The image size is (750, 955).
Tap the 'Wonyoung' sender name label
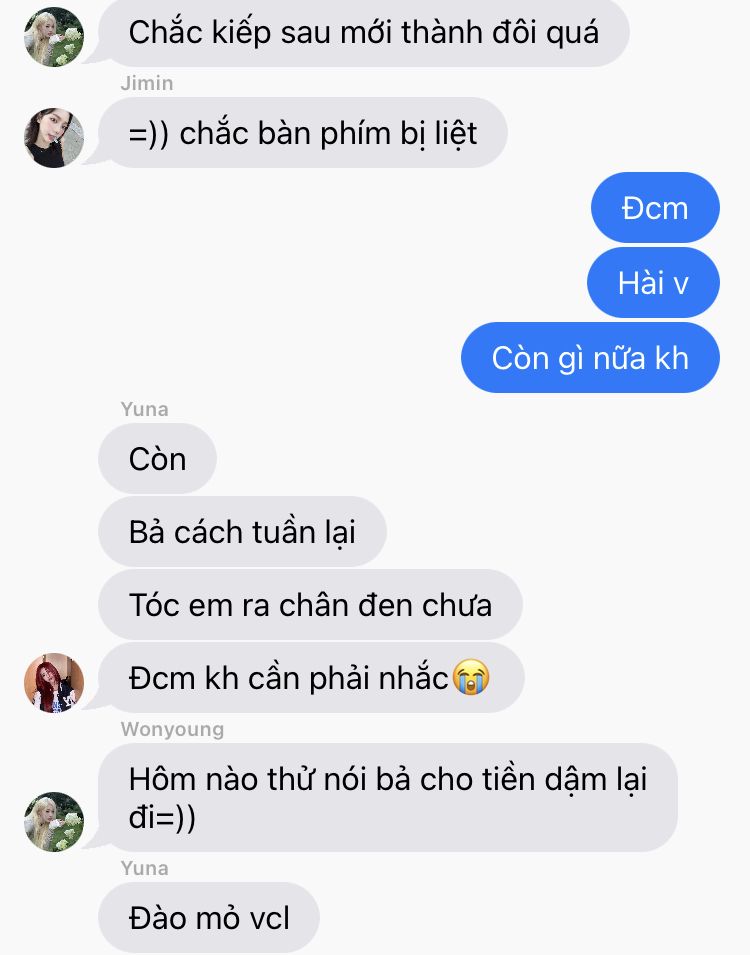pyautogui.click(x=172, y=729)
